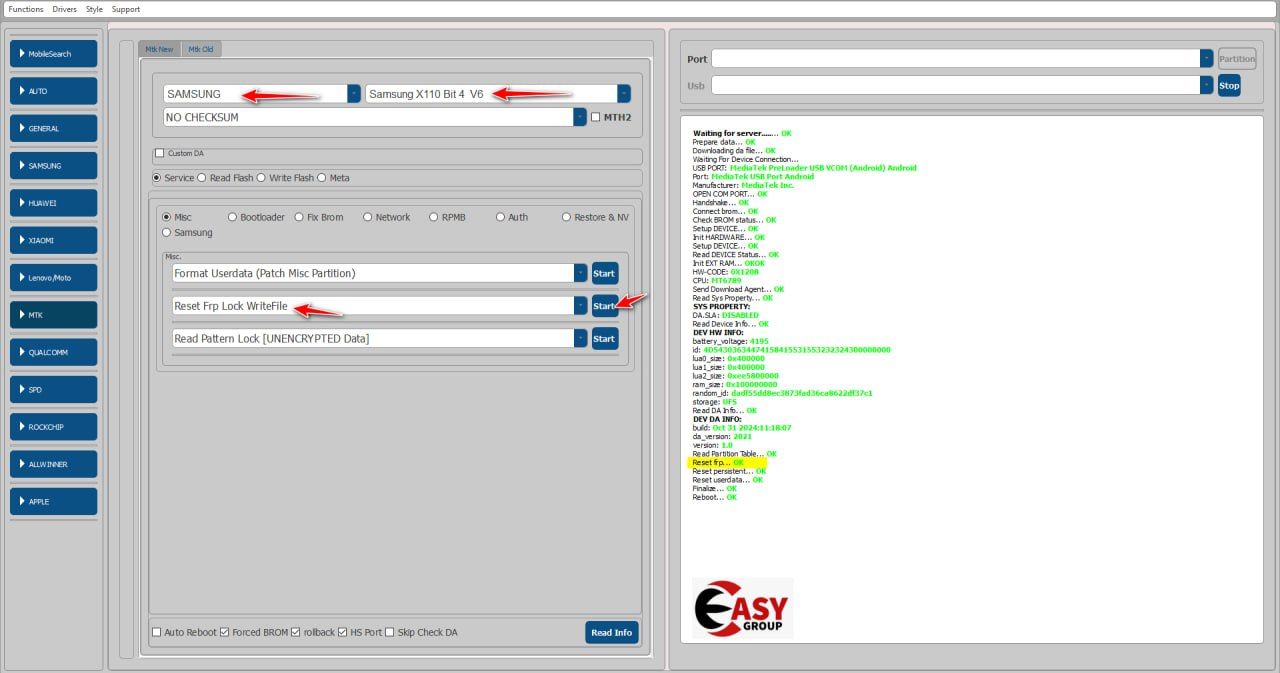Select the Samsung radio option

166,232
